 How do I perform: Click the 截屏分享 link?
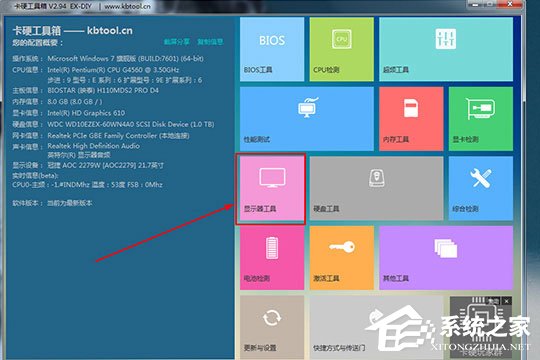176,42
